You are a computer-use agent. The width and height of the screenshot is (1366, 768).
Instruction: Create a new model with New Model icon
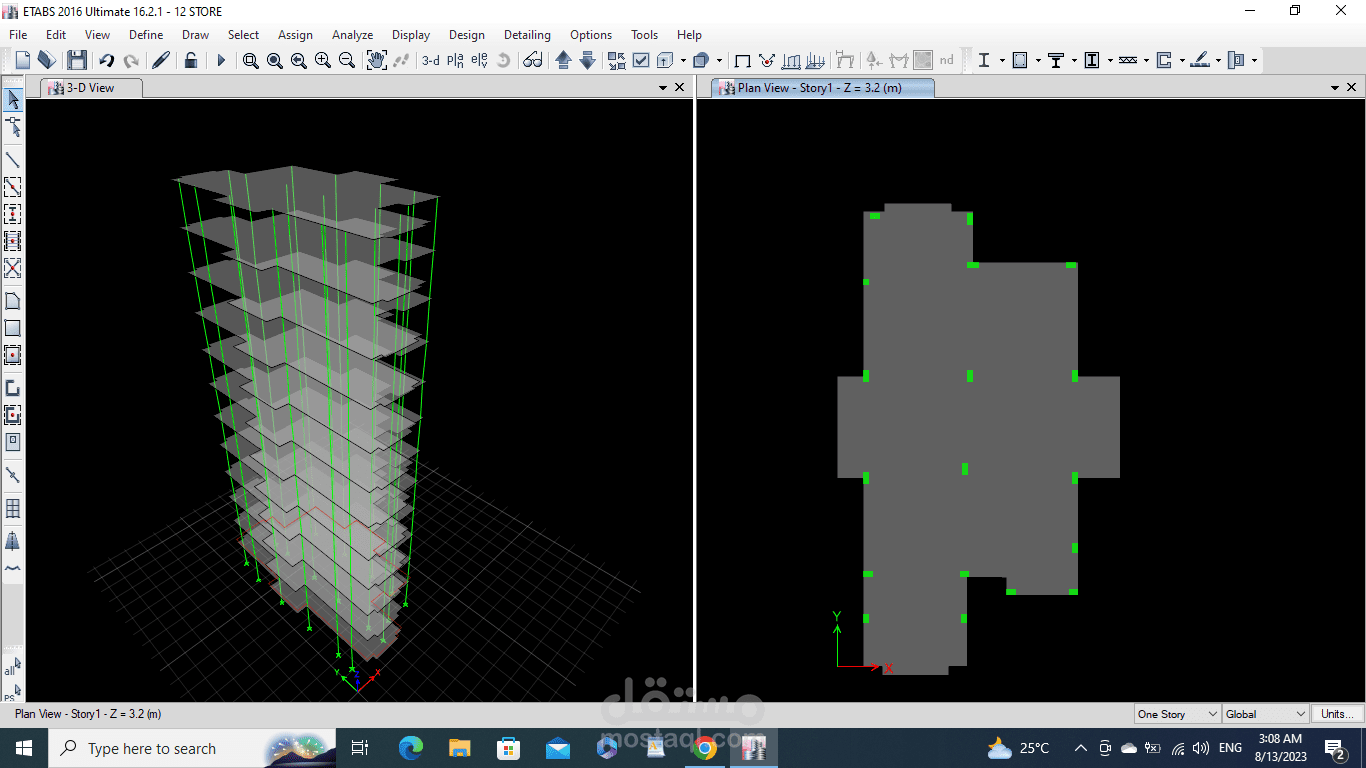22,60
